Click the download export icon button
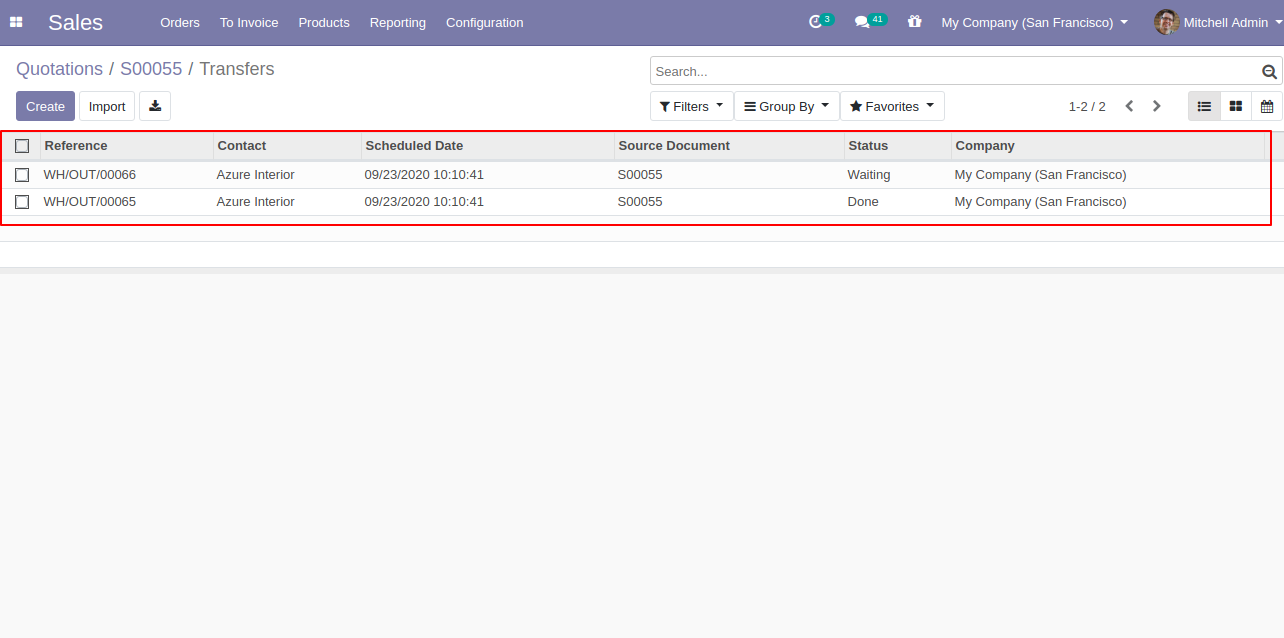 (155, 106)
